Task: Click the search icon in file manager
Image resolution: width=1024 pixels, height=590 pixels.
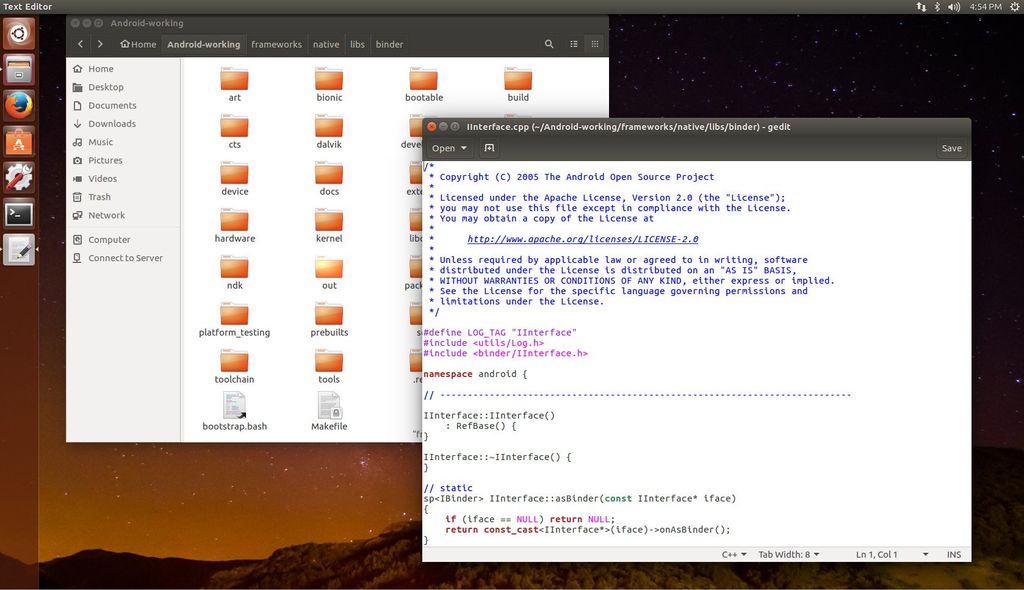Action: click(549, 44)
